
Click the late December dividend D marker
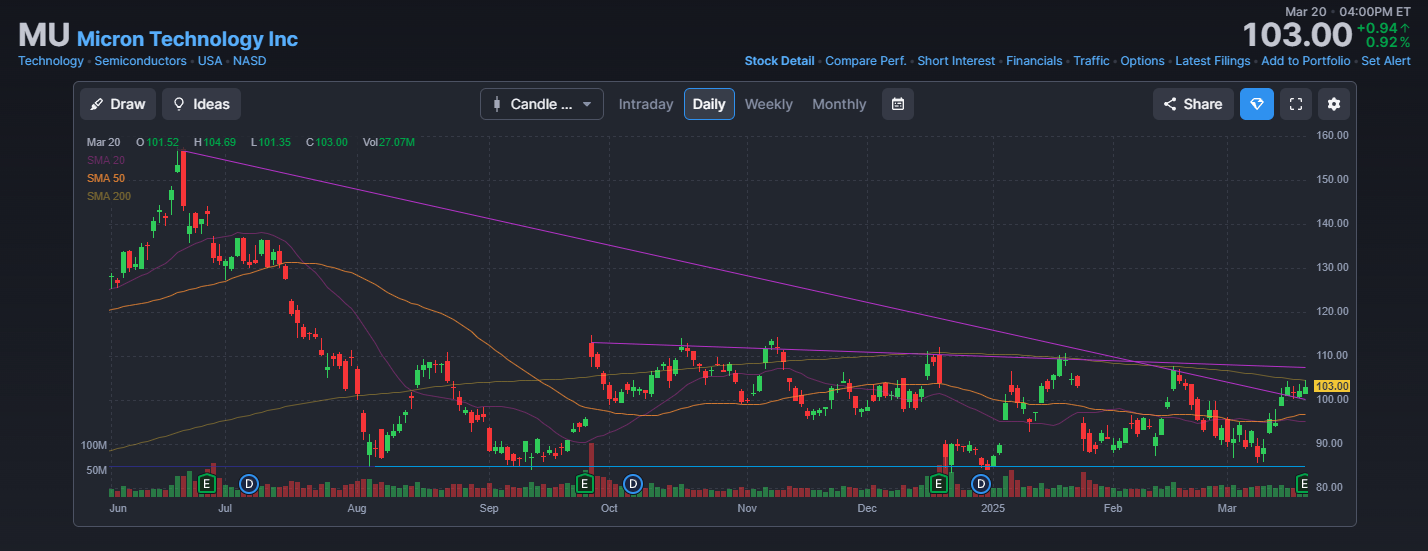point(981,484)
